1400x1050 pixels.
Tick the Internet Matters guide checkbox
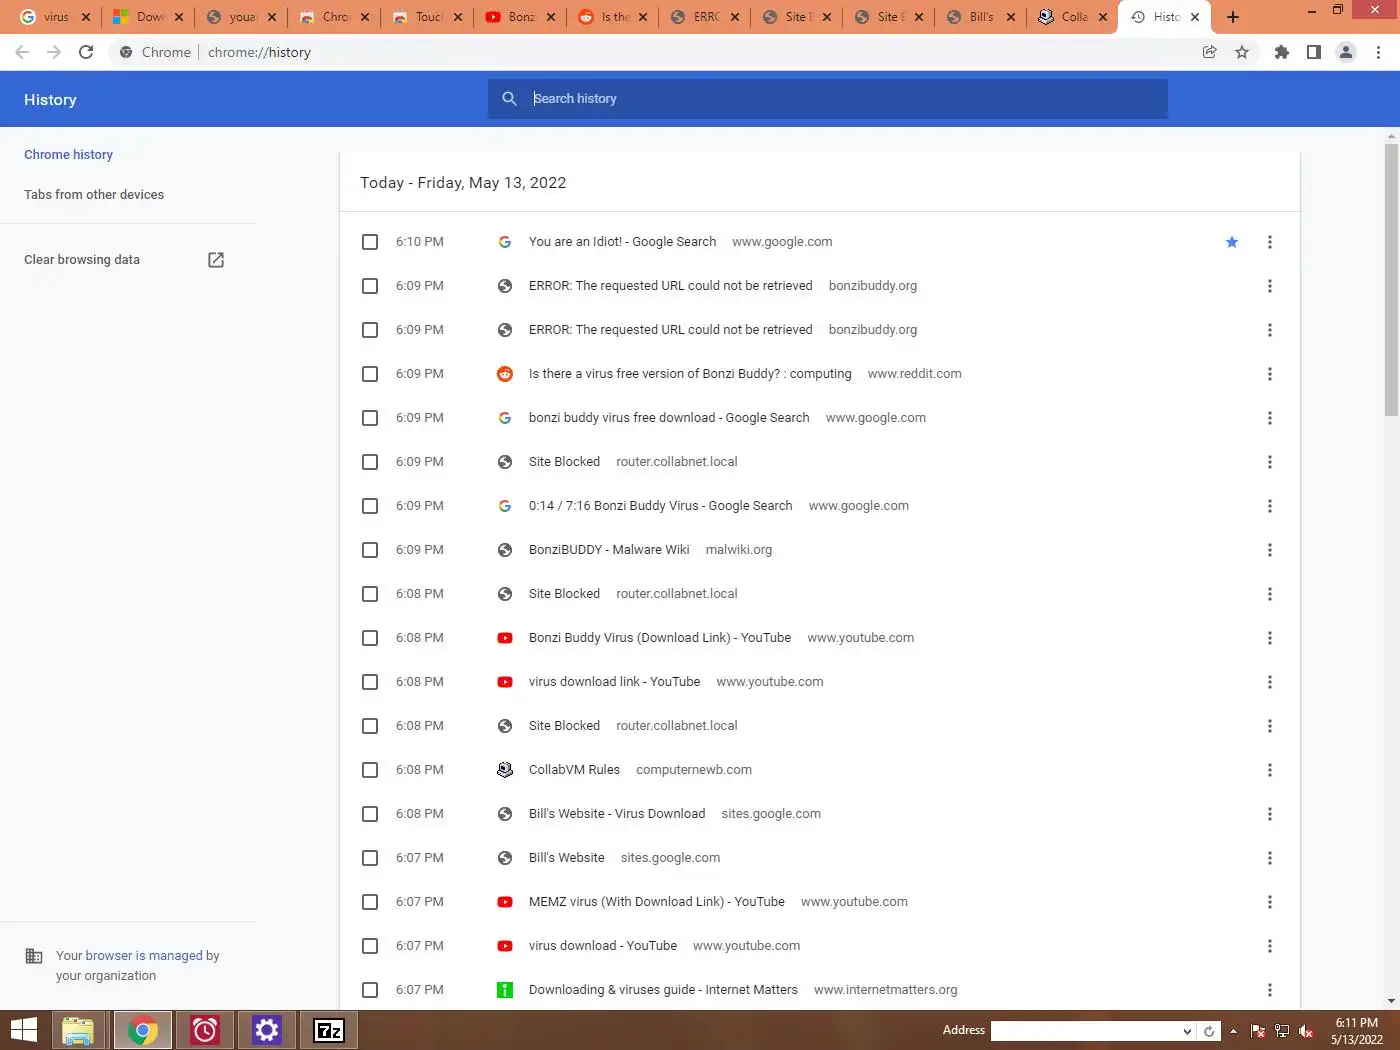point(370,990)
